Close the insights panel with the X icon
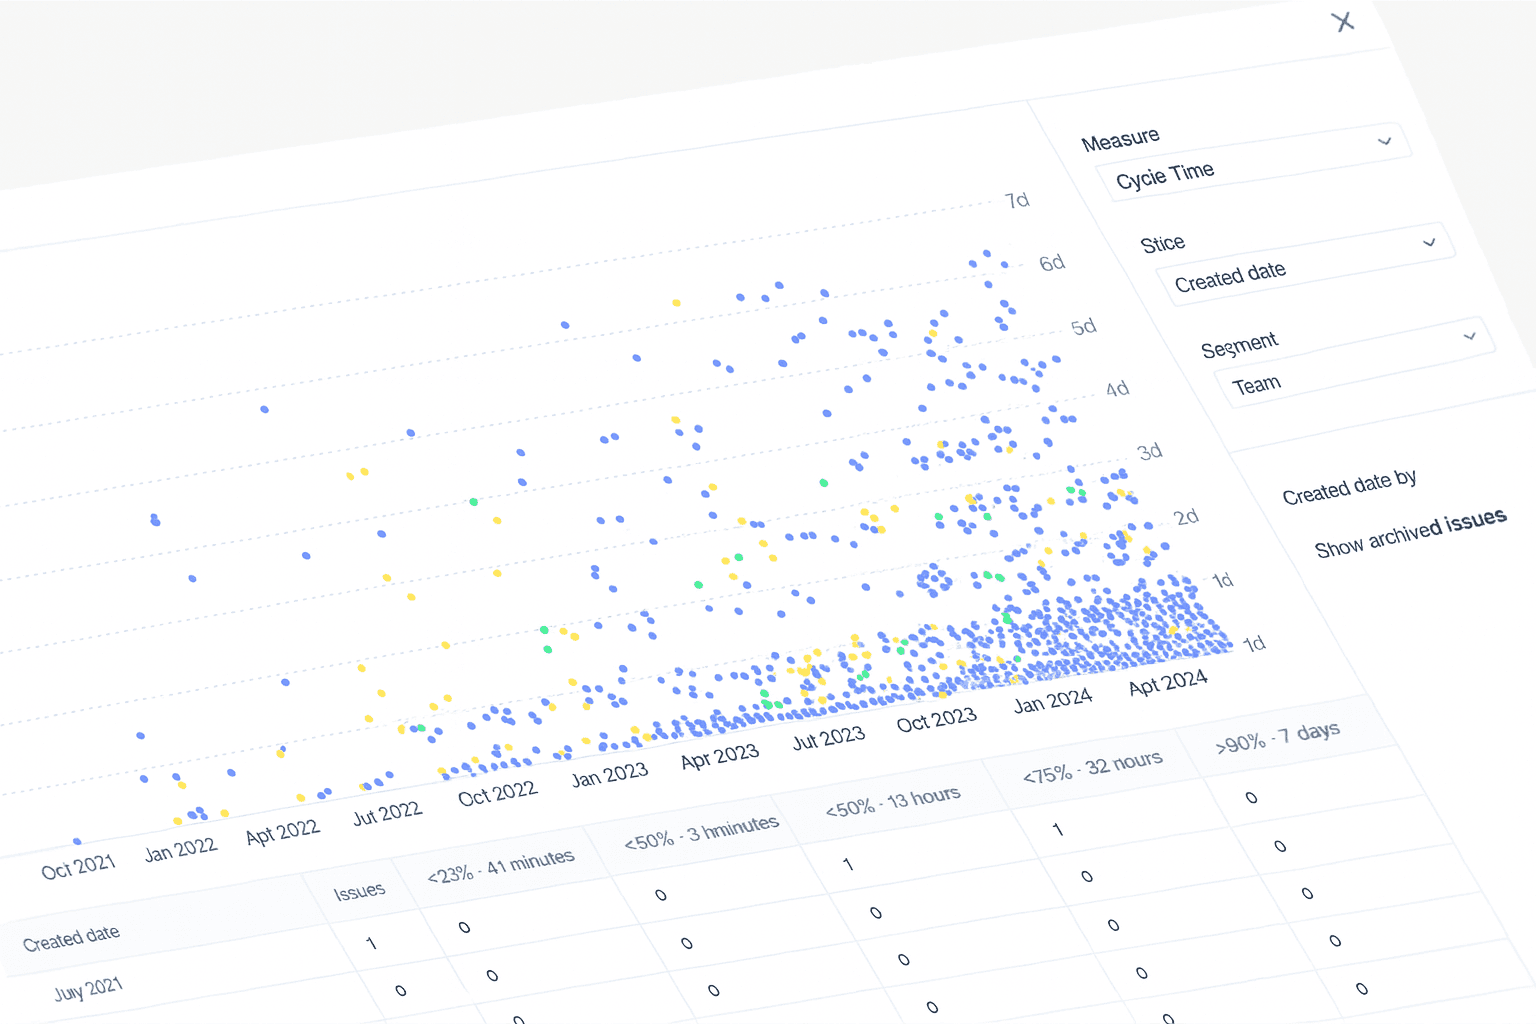 pos(1343,22)
